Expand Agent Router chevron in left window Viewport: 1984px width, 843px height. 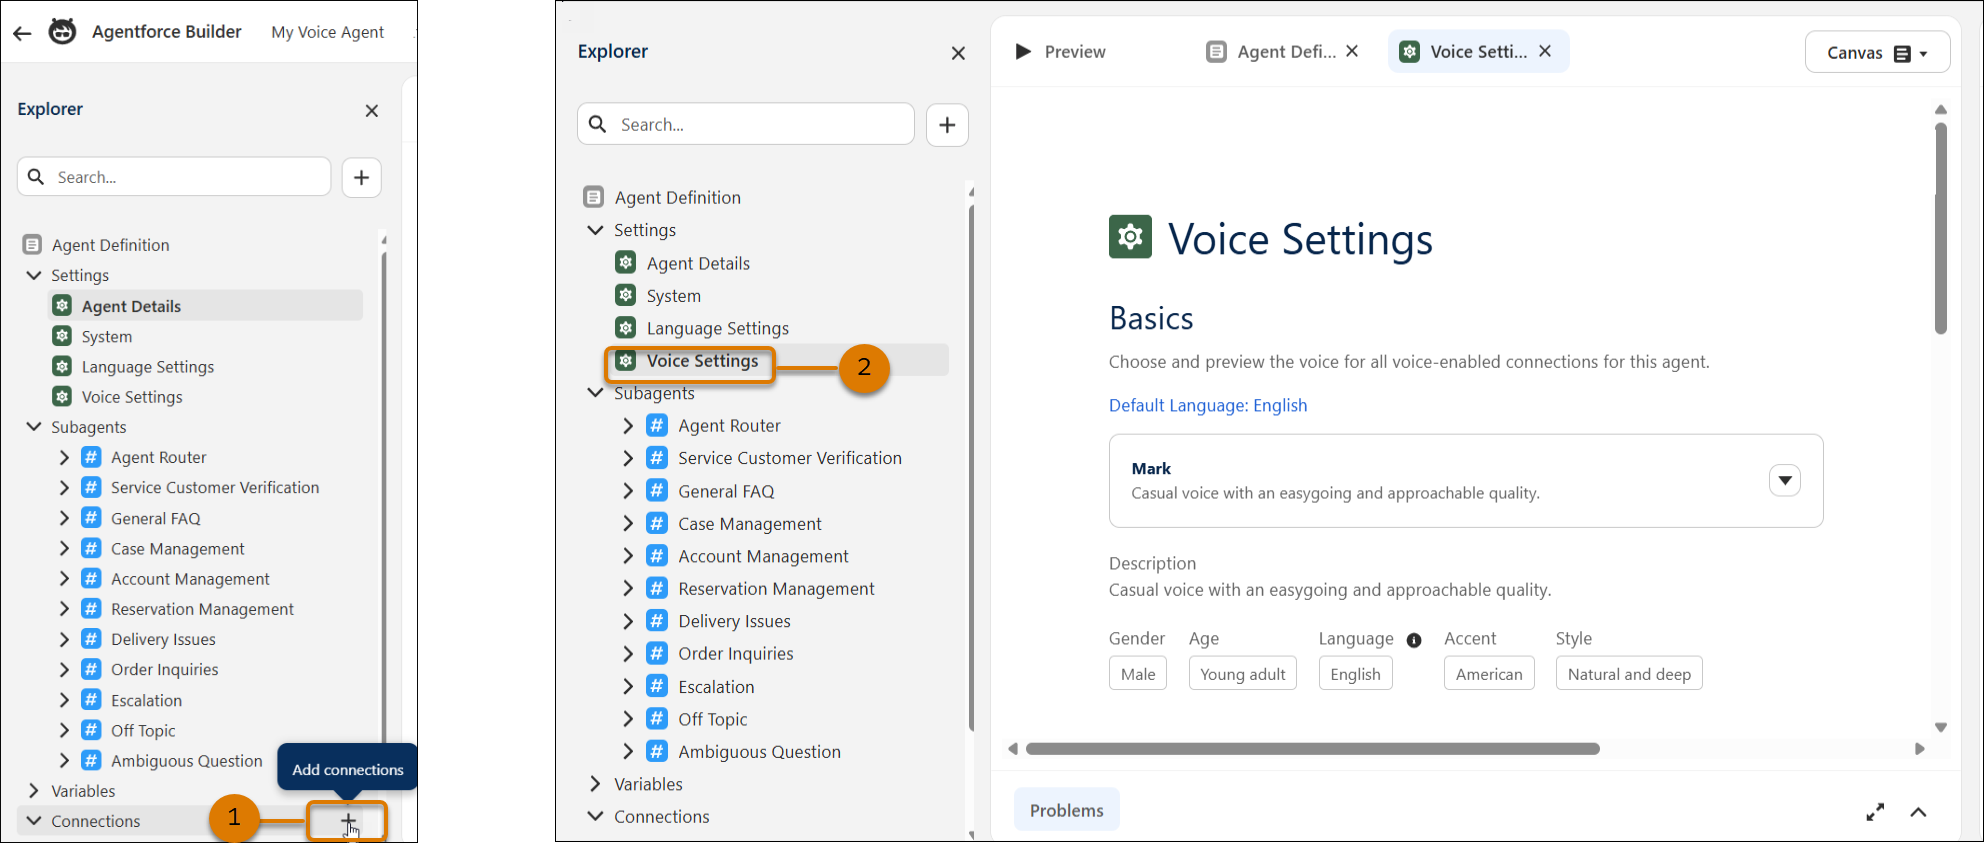coord(64,457)
